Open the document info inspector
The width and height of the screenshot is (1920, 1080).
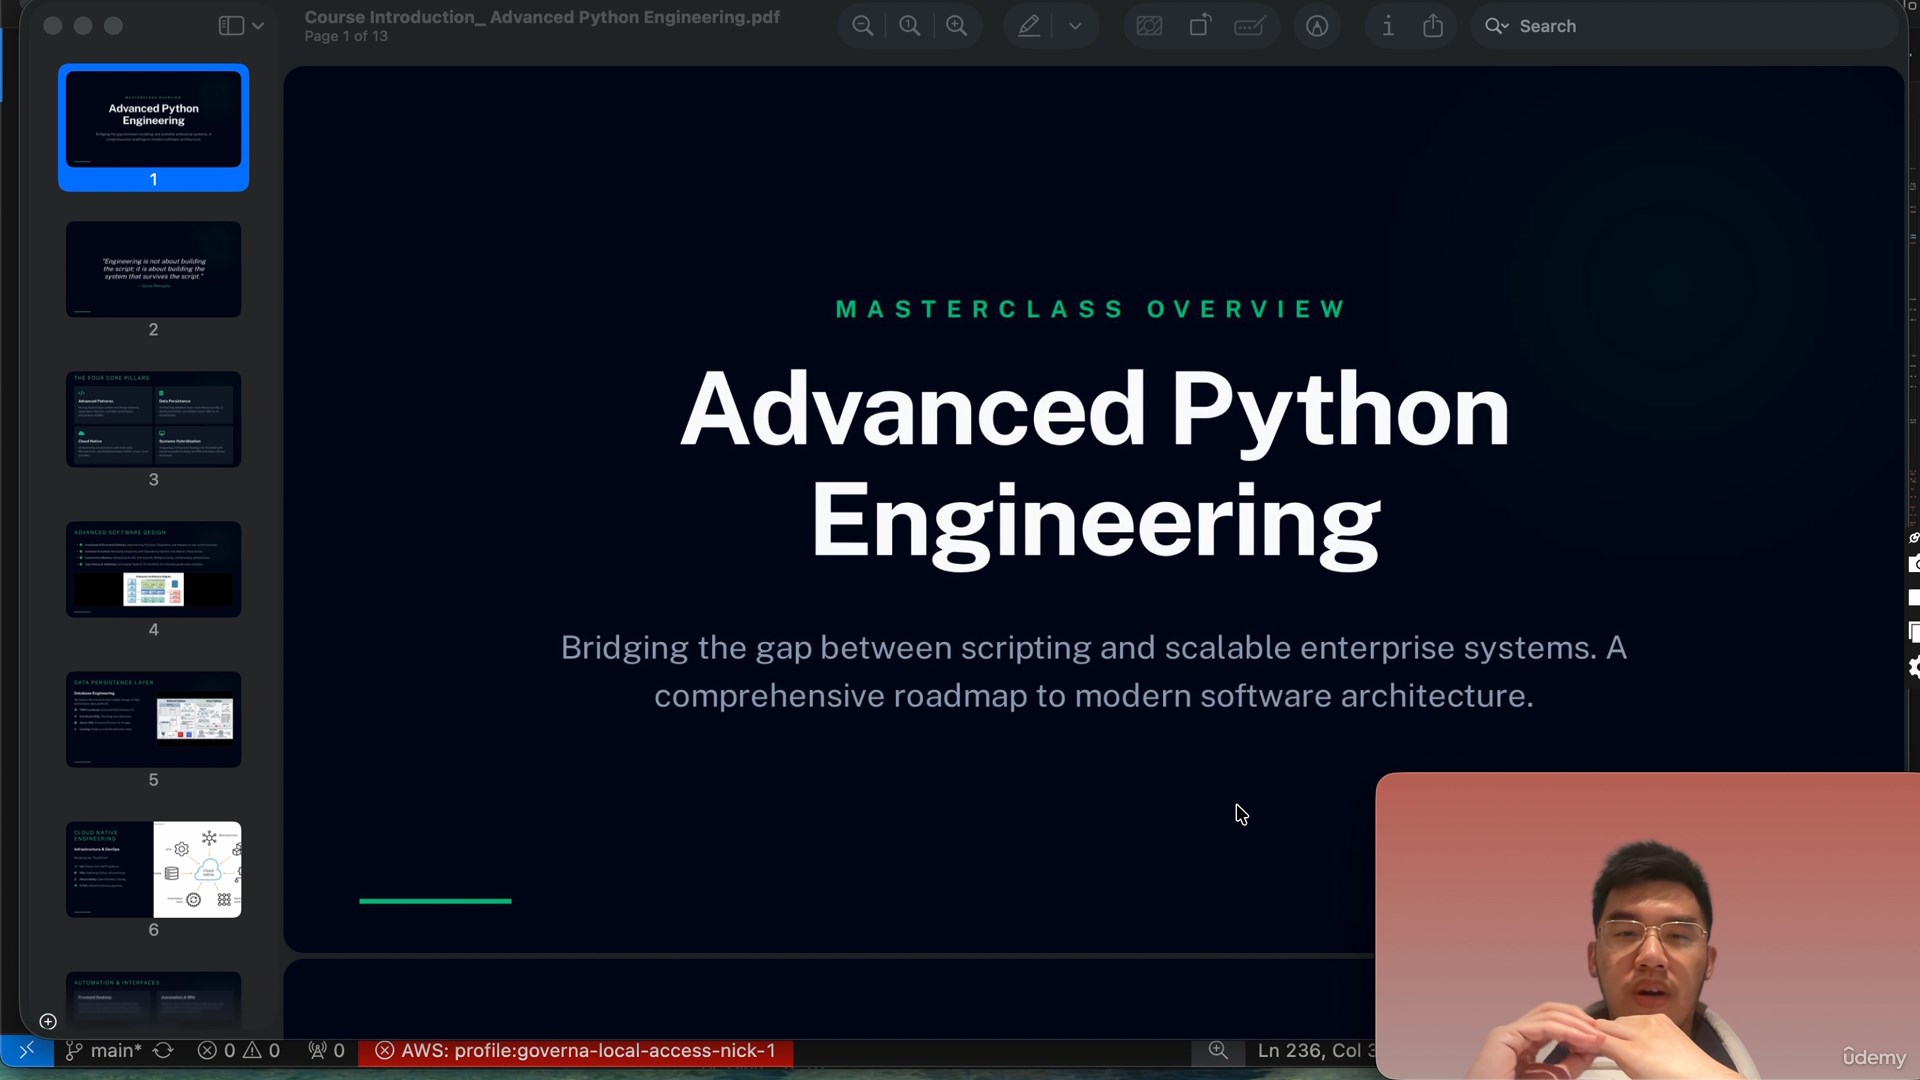click(1388, 26)
